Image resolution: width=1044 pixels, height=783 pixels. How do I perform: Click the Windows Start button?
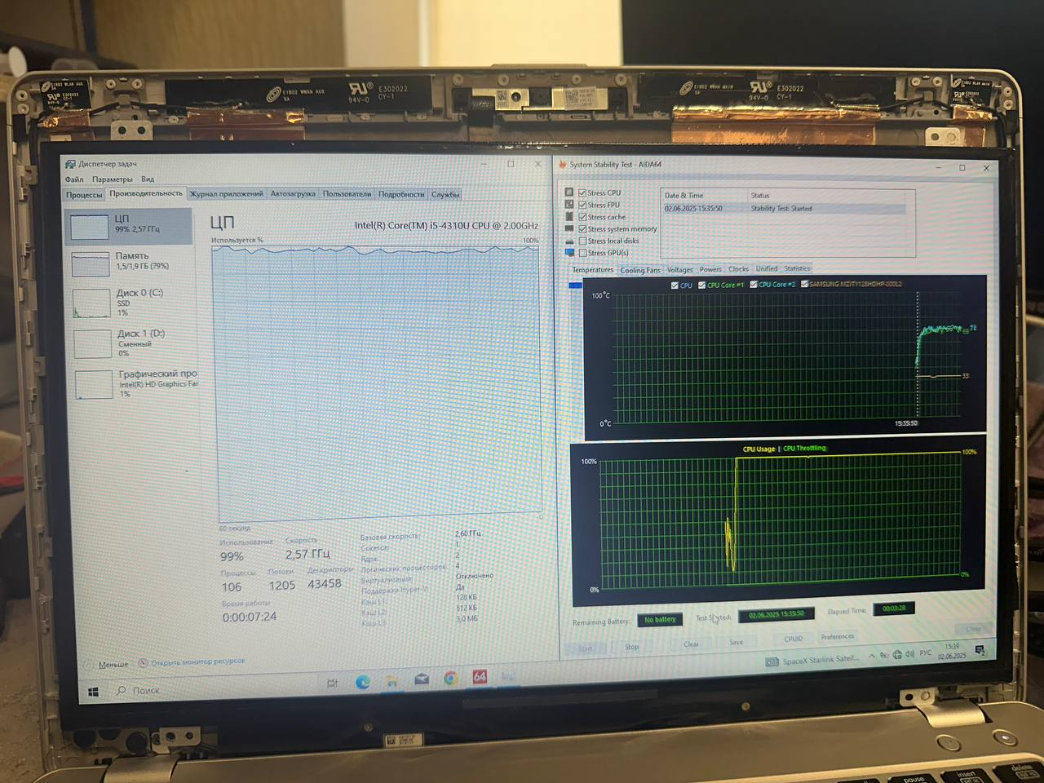[94, 691]
